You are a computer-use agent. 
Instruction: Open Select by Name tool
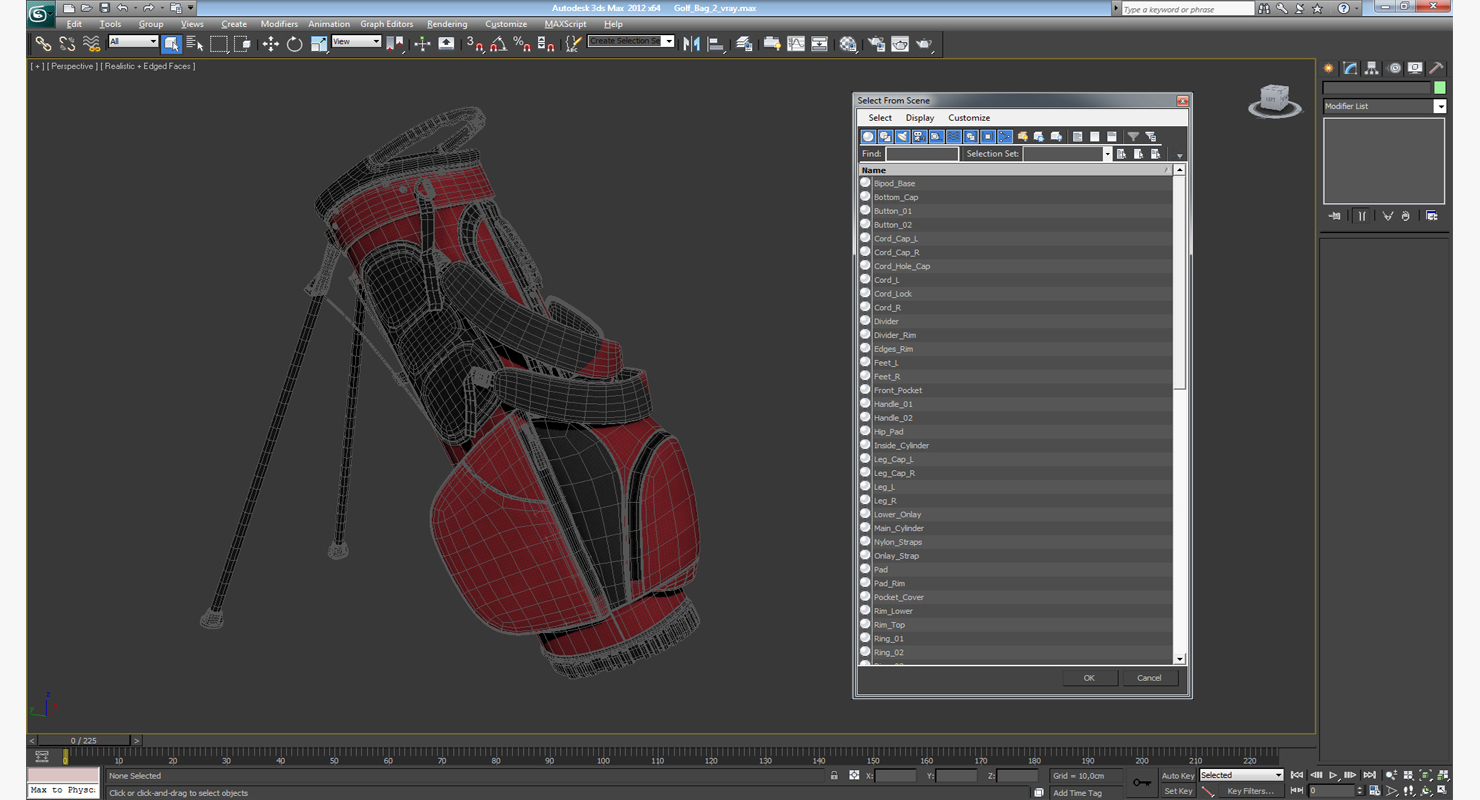click(195, 44)
